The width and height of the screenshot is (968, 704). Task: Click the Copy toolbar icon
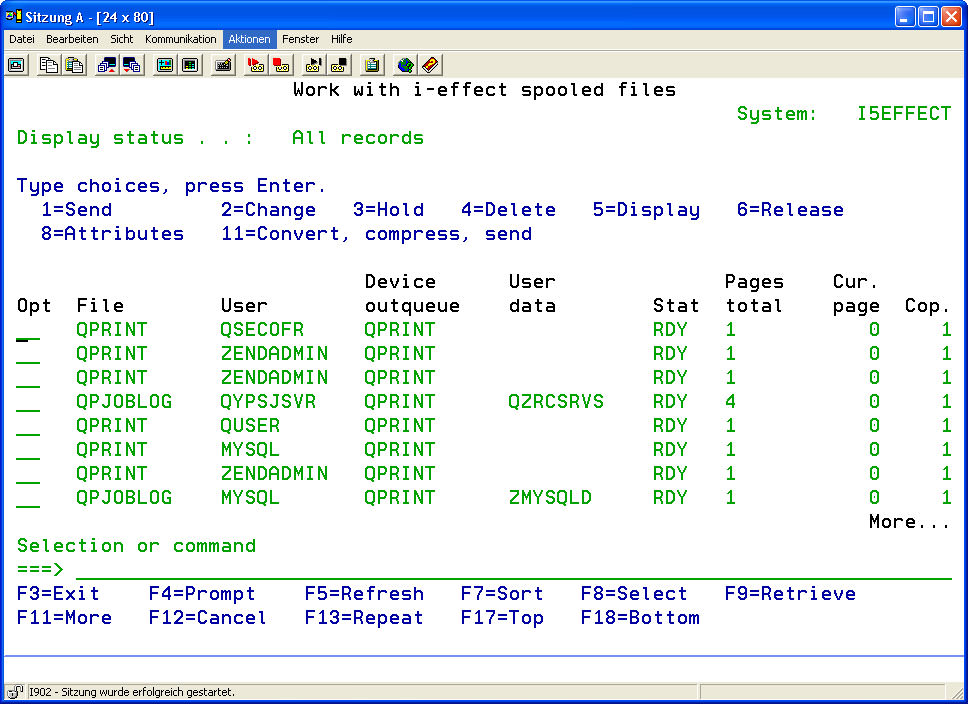pyautogui.click(x=49, y=65)
